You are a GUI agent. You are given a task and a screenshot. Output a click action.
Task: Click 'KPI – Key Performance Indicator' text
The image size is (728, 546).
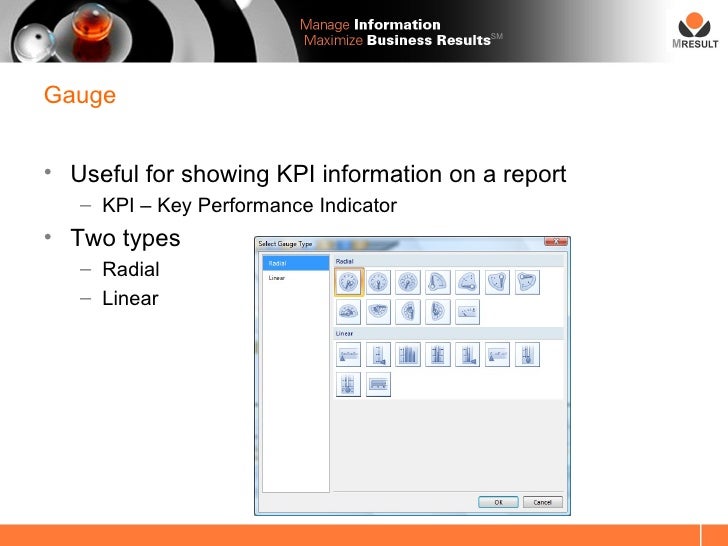[x=249, y=206]
